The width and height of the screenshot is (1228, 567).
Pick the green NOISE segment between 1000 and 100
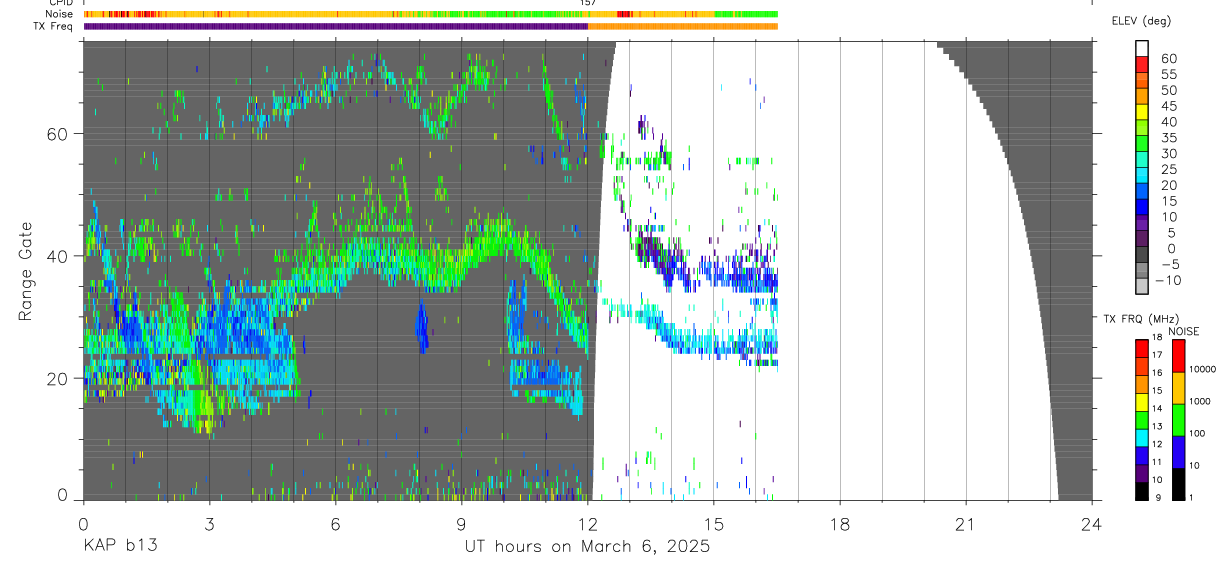tap(1178, 419)
